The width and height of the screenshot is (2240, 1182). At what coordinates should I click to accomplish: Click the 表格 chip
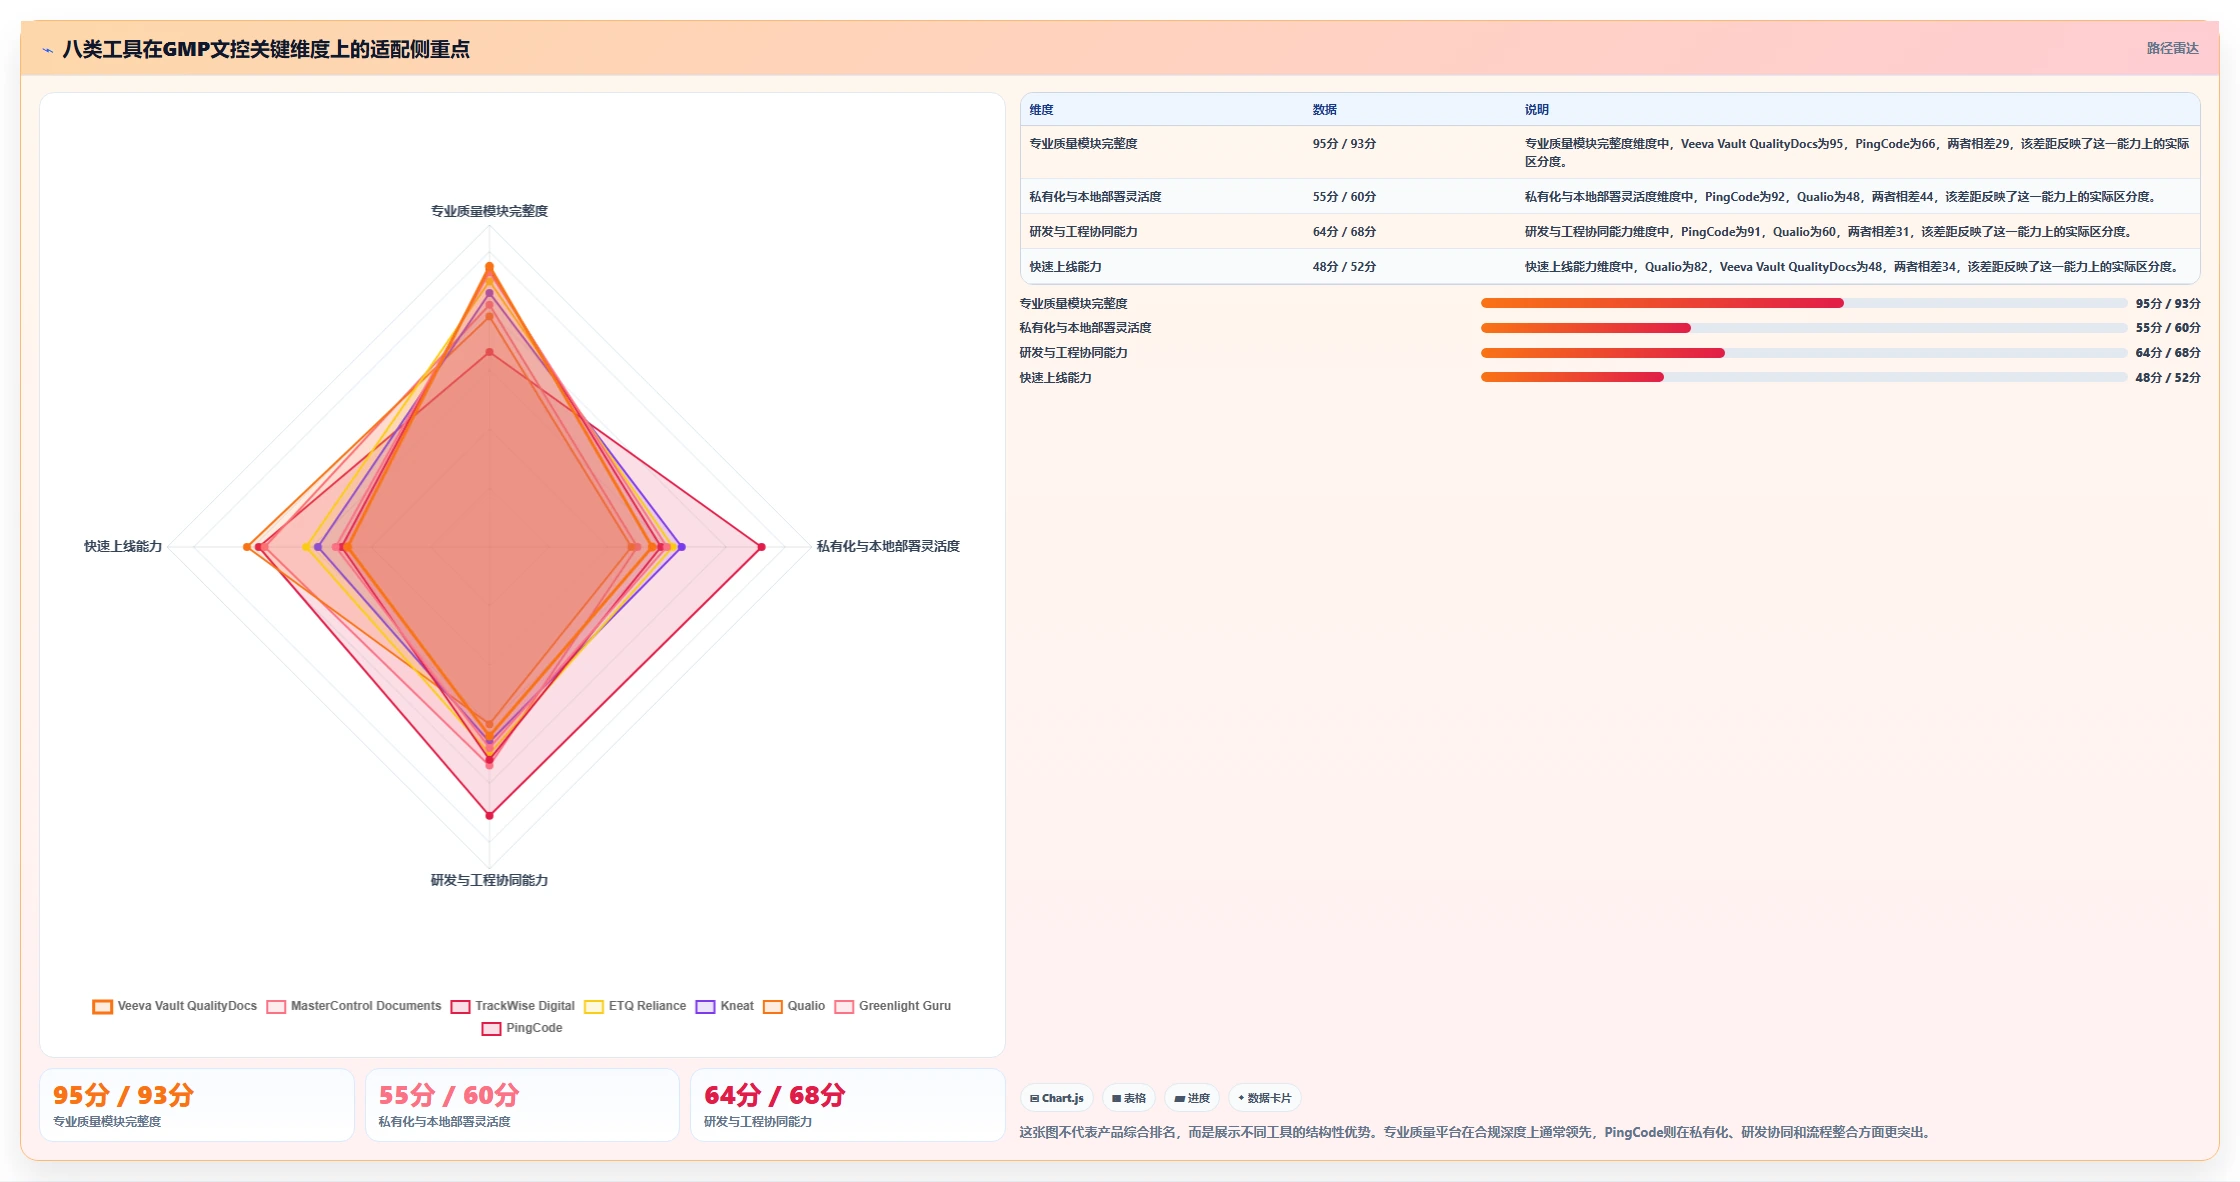coord(1129,1098)
